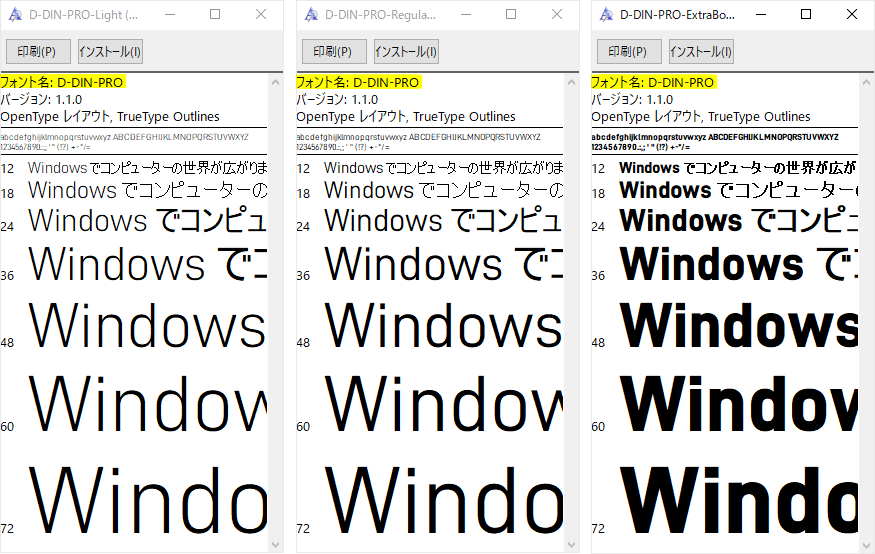Click OpenType レイアウト line in ExtraBold window

[x=701, y=117]
